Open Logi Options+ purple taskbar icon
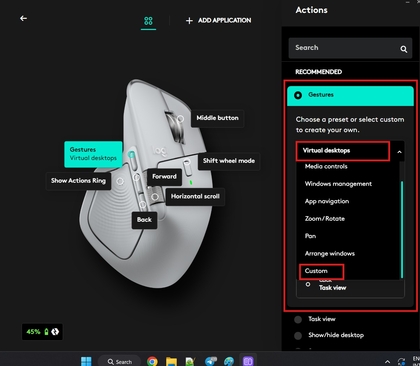This screenshot has width=420, height=366. (248, 361)
